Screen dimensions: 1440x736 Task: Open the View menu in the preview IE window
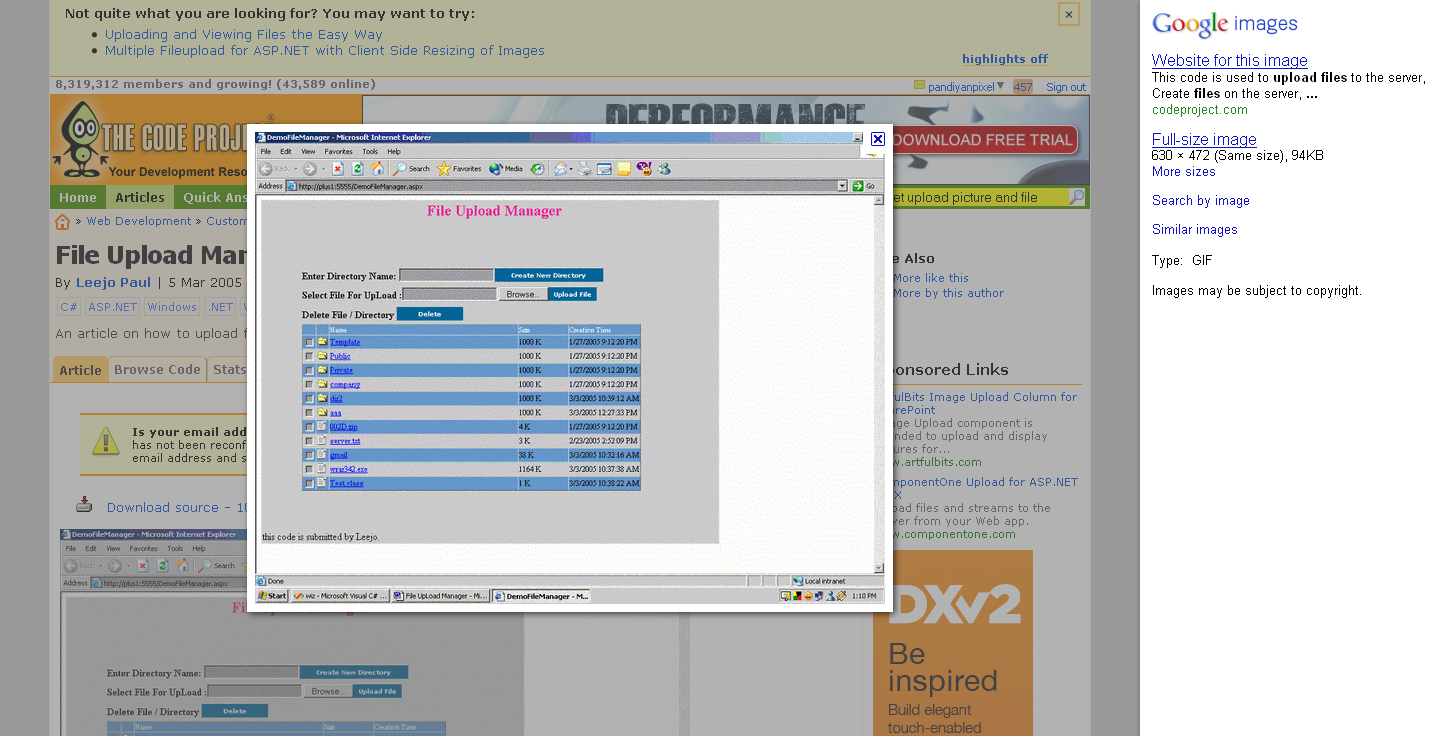click(x=308, y=151)
